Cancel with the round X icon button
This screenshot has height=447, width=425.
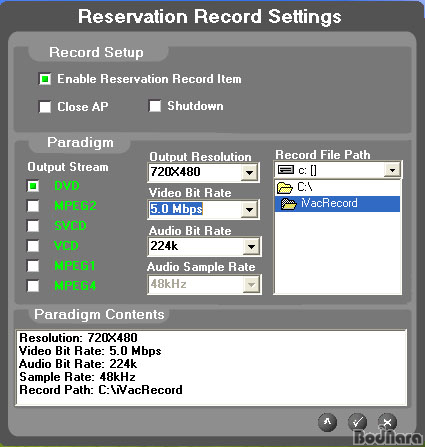[x=387, y=422]
